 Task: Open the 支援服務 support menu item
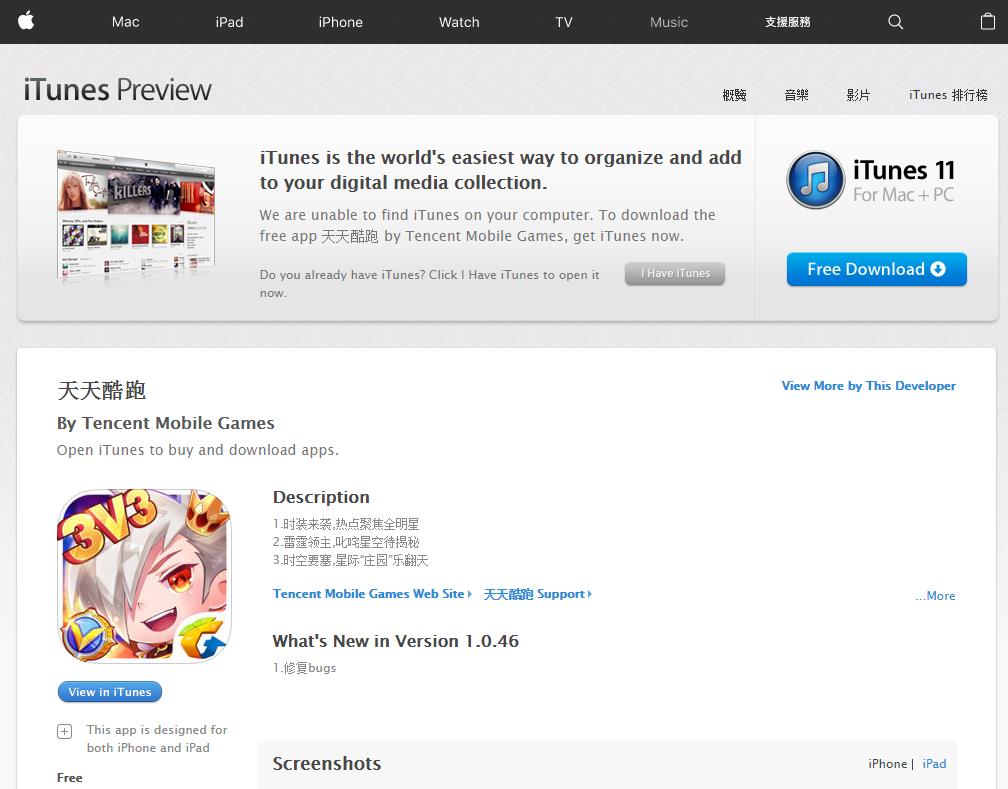[787, 22]
